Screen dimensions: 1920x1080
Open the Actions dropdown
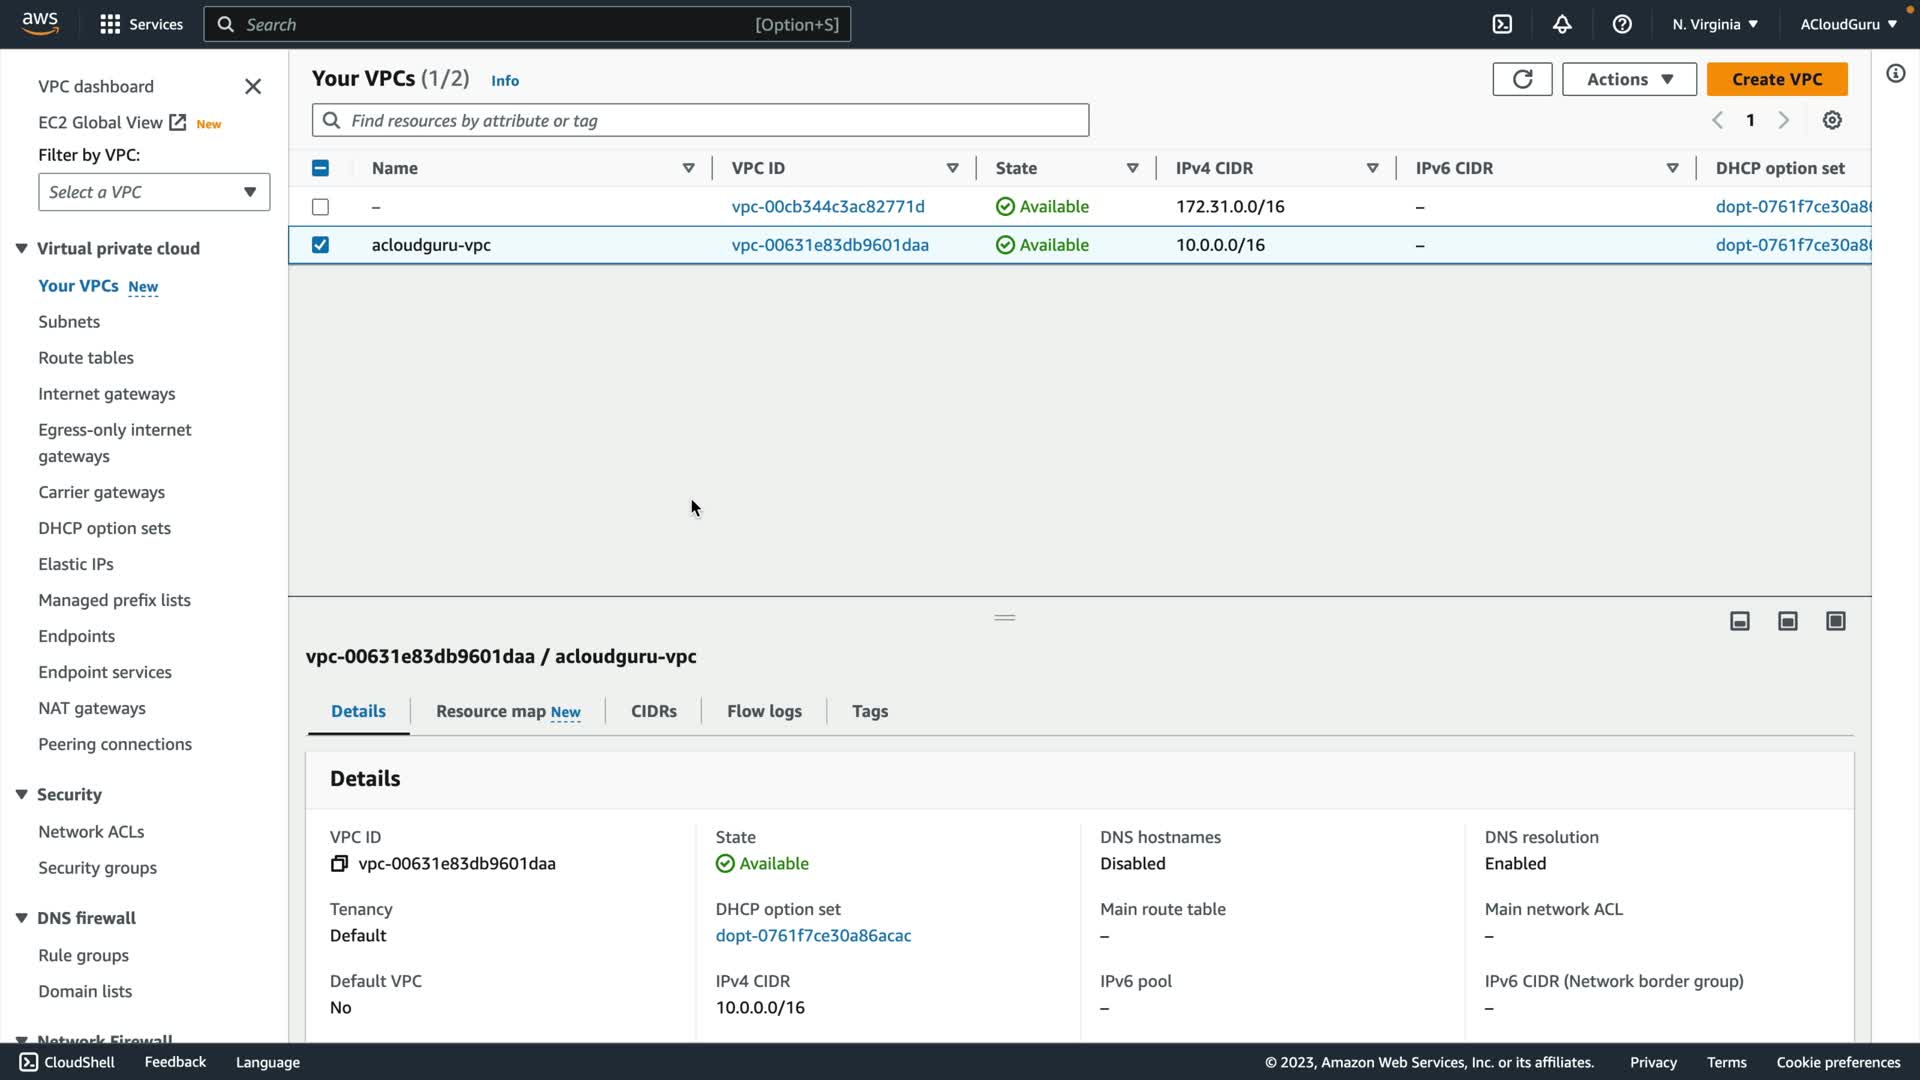[x=1629, y=79]
